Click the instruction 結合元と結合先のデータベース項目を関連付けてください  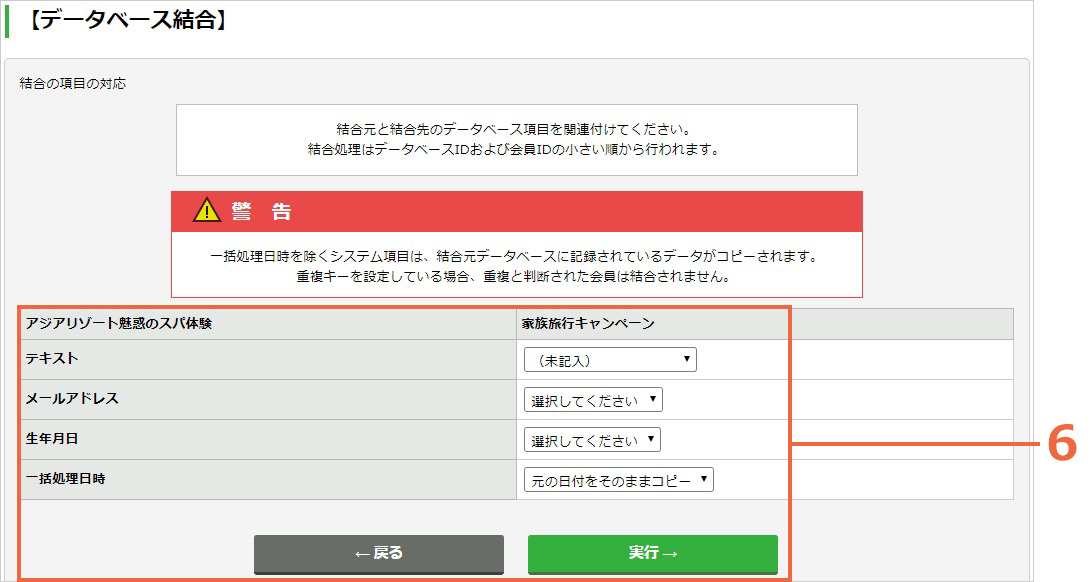coord(516,129)
